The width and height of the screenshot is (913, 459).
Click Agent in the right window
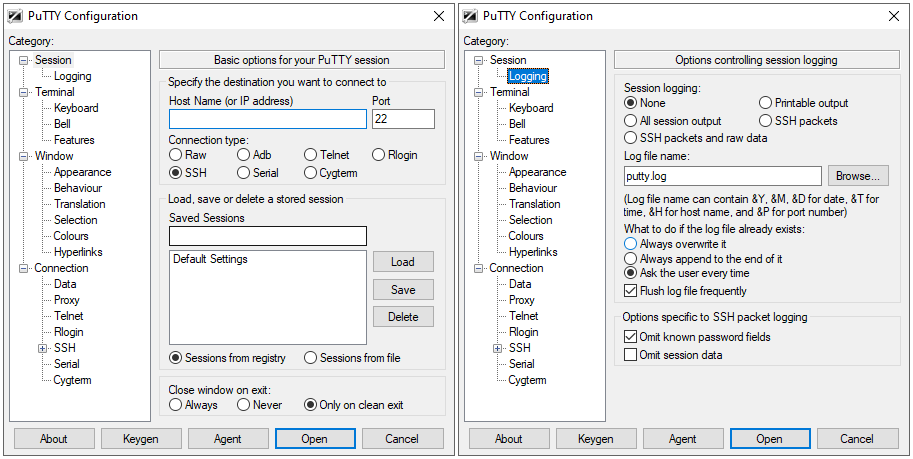683,439
